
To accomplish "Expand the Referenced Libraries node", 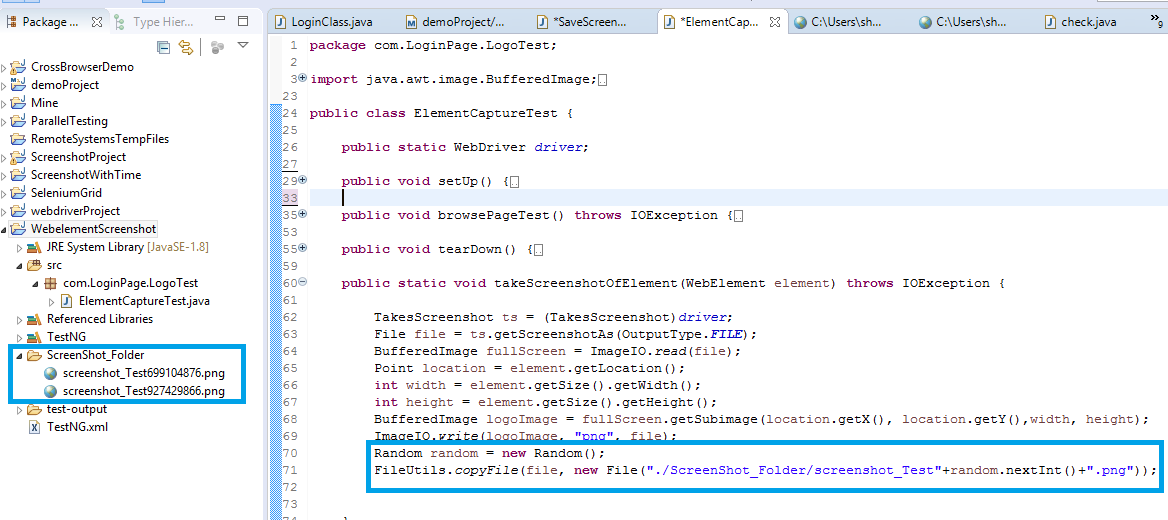I will click(x=19, y=320).
